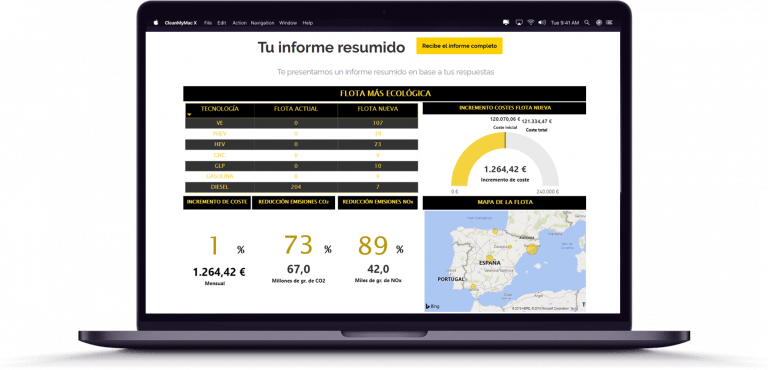This screenshot has height=370, width=768.
Task: Open the Notification Center icon
Action: pos(609,23)
